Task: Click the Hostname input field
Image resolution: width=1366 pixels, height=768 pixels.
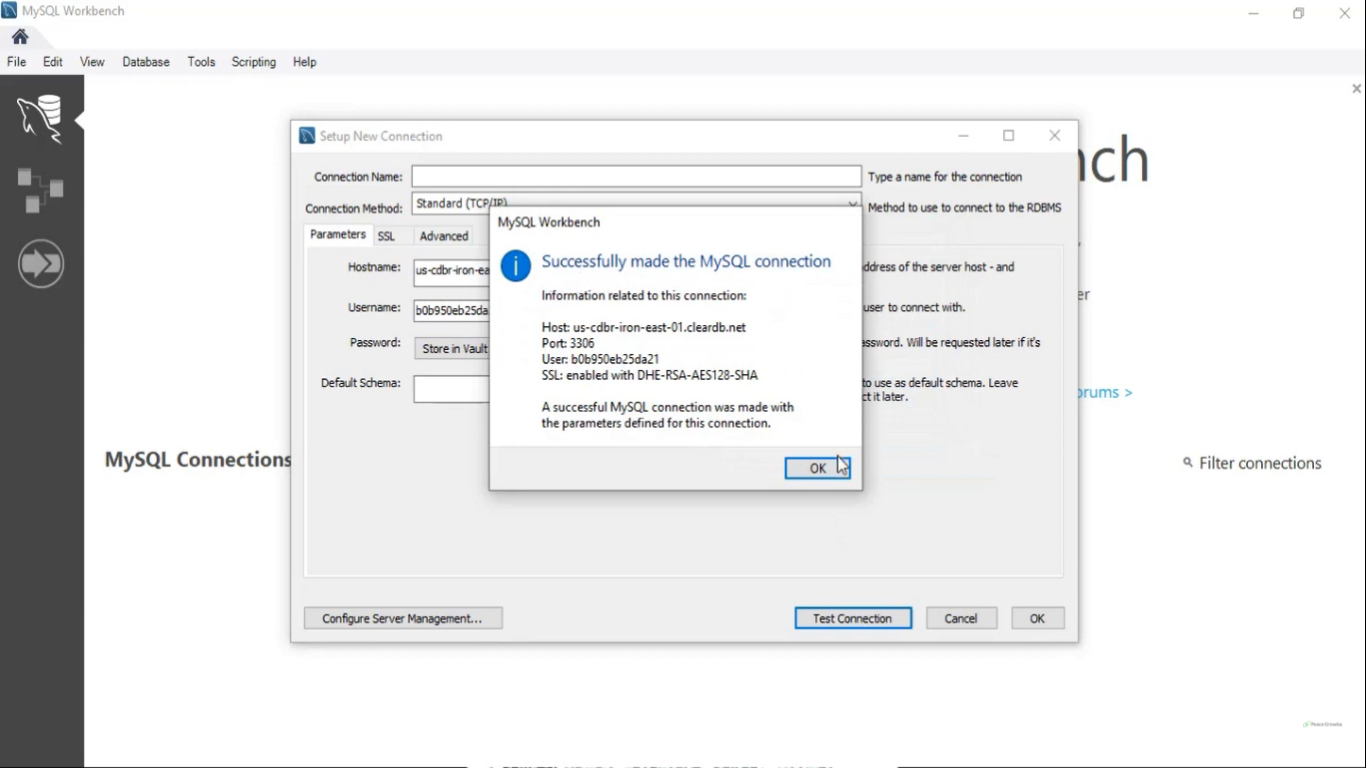Action: pyautogui.click(x=452, y=271)
